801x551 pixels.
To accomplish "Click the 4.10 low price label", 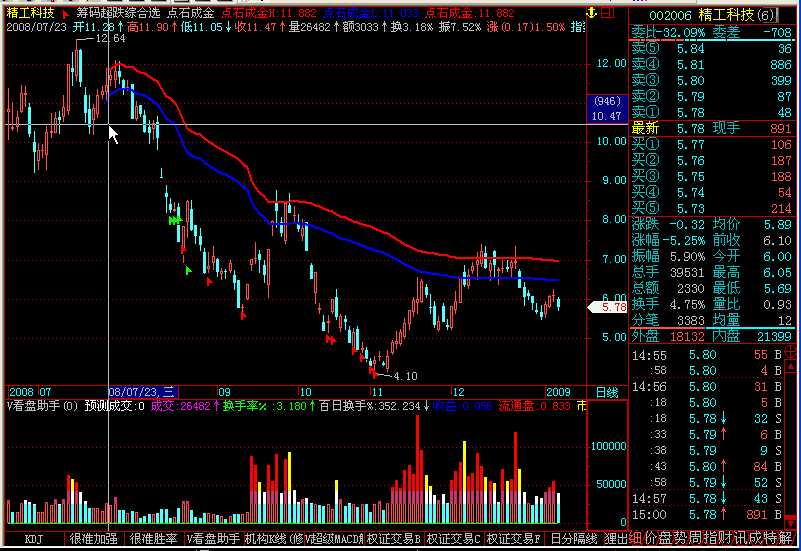I will pos(406,376).
